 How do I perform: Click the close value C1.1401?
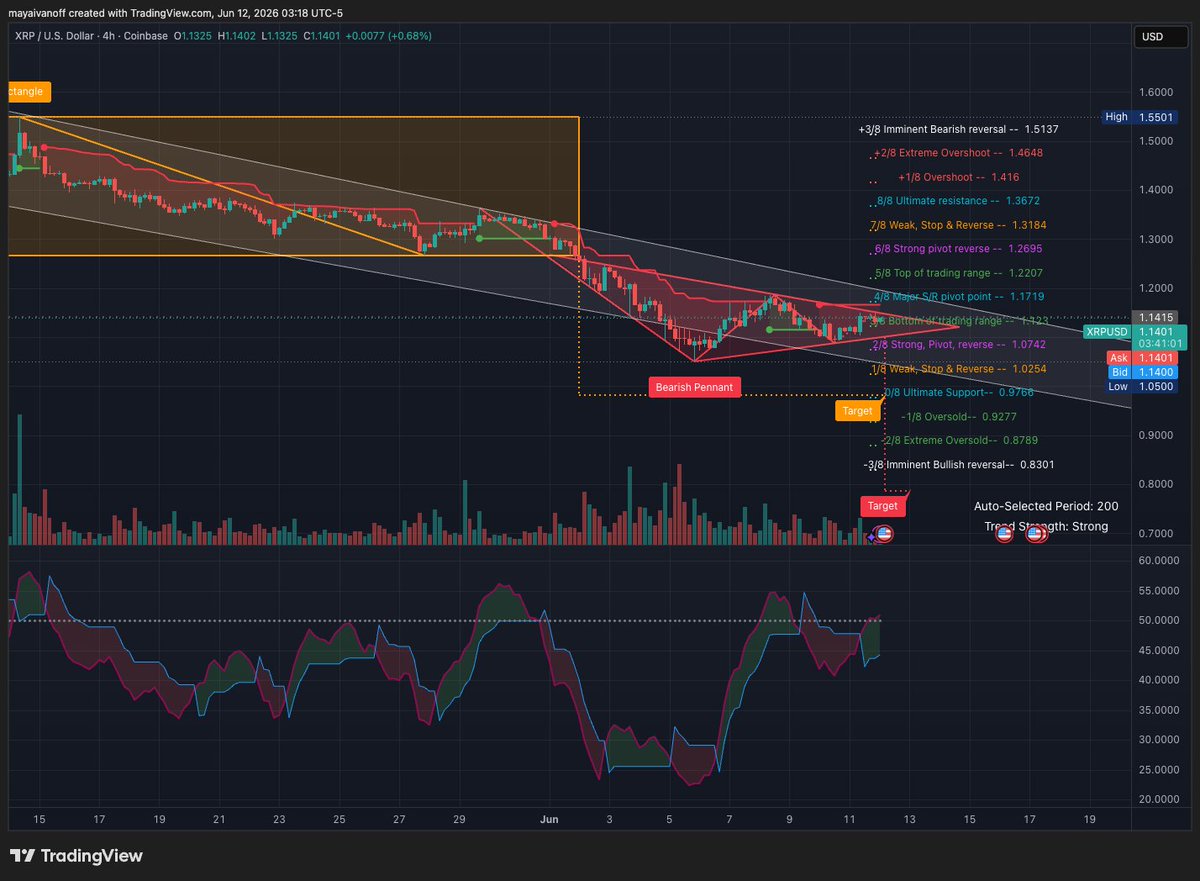pyautogui.click(x=320, y=35)
